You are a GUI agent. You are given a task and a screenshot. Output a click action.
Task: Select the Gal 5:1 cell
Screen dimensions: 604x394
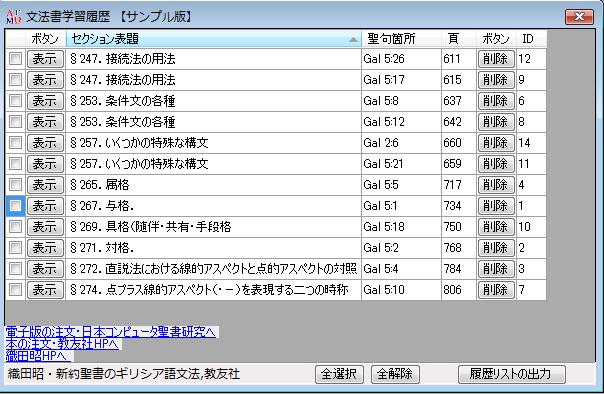click(401, 206)
